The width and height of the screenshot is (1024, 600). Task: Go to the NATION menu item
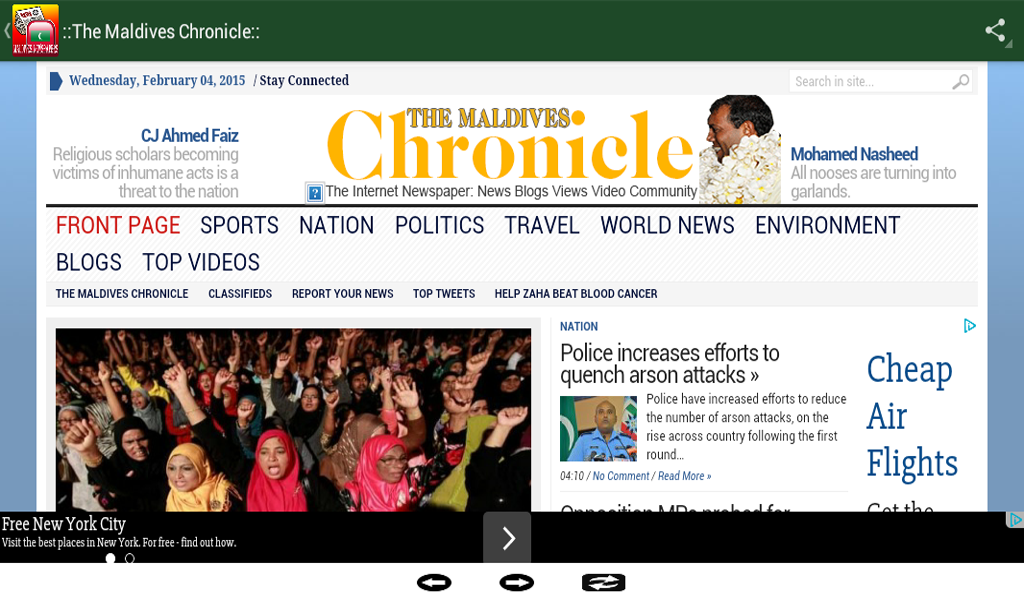click(x=336, y=225)
